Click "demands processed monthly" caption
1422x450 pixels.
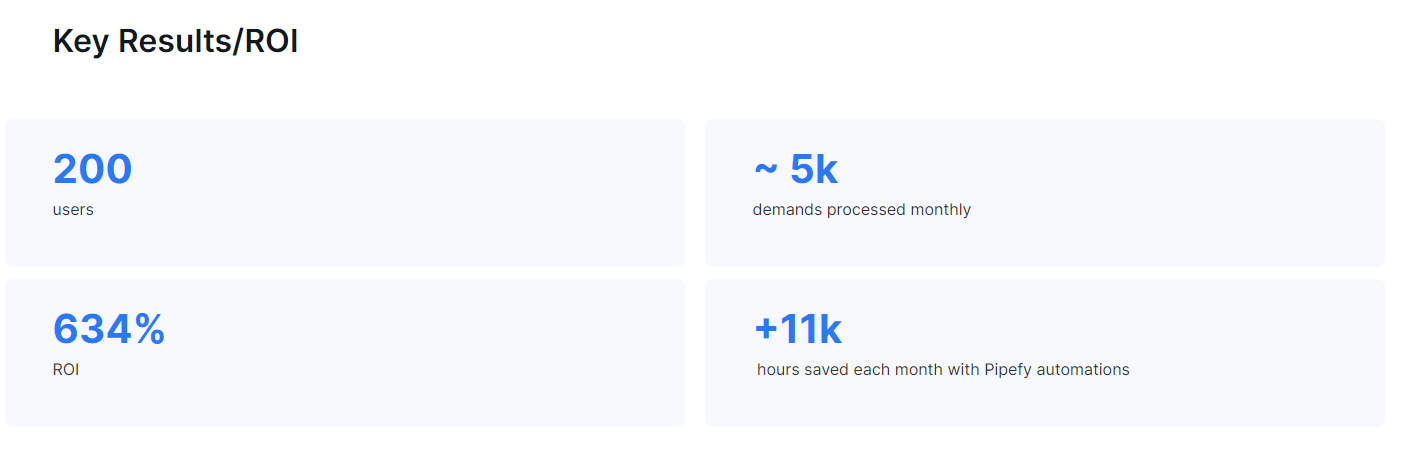pyautogui.click(x=862, y=210)
